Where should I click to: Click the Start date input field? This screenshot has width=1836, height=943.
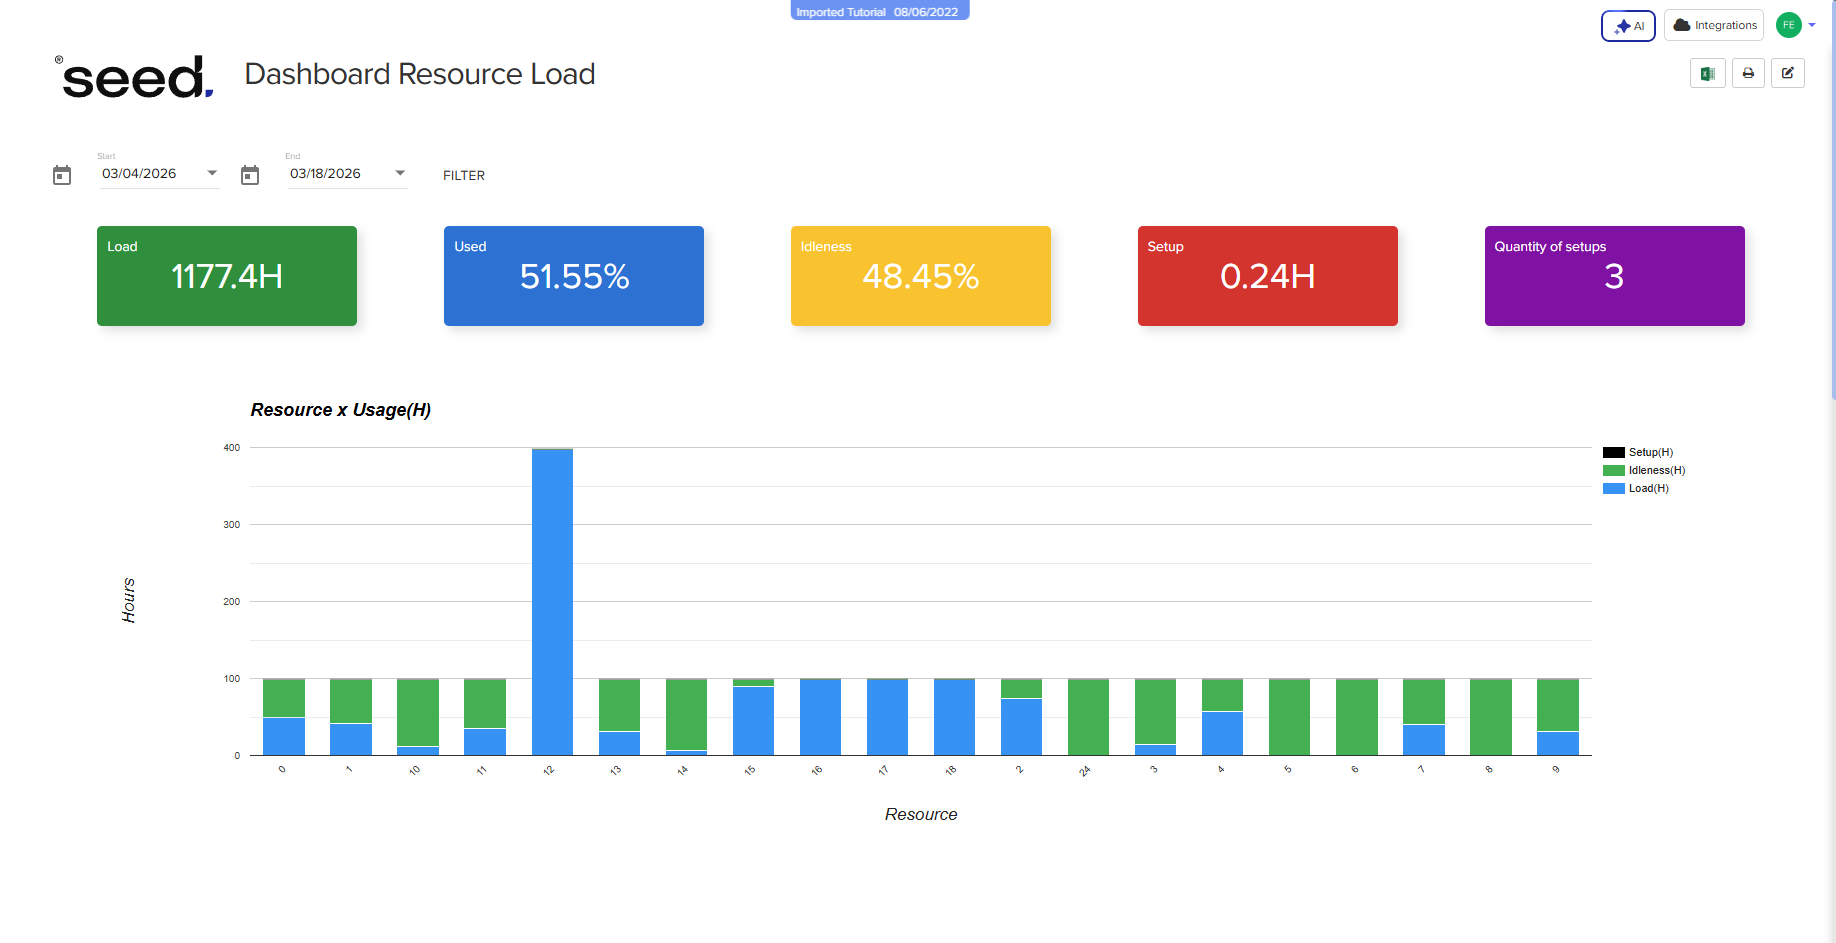pyautogui.click(x=150, y=173)
